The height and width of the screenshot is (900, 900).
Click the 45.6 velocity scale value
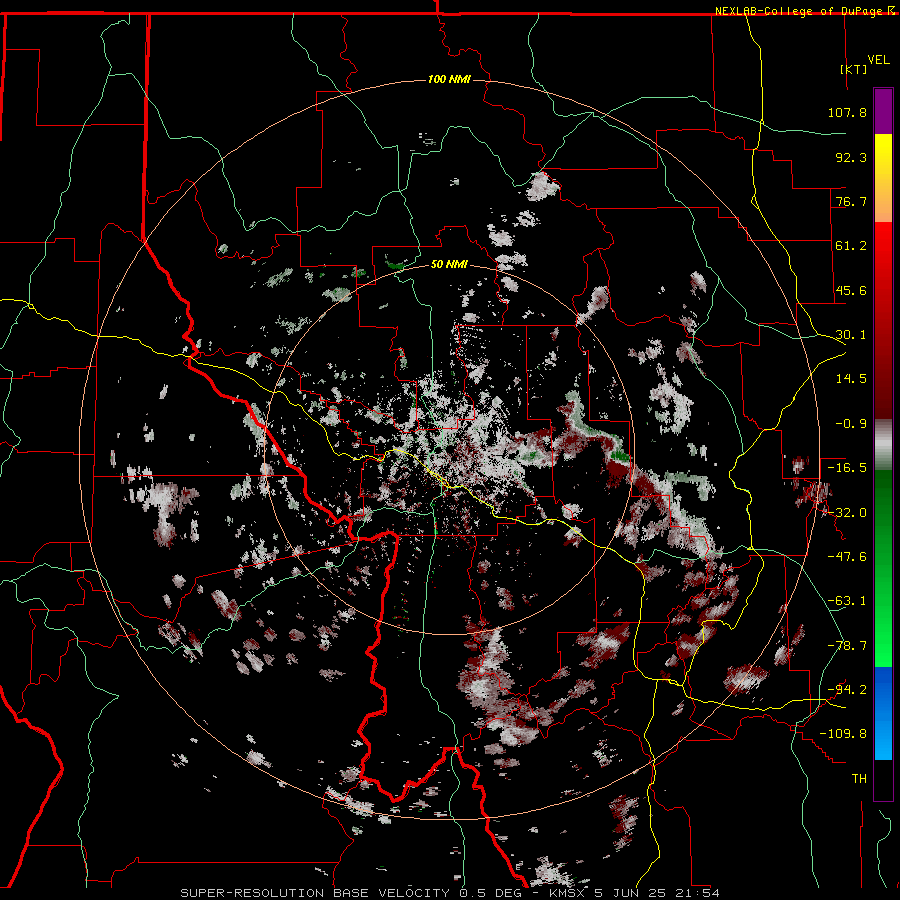(x=851, y=290)
